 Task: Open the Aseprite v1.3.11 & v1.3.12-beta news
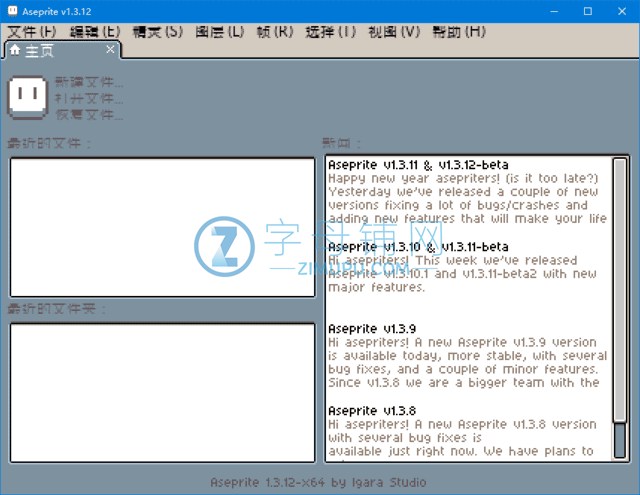[x=418, y=165]
